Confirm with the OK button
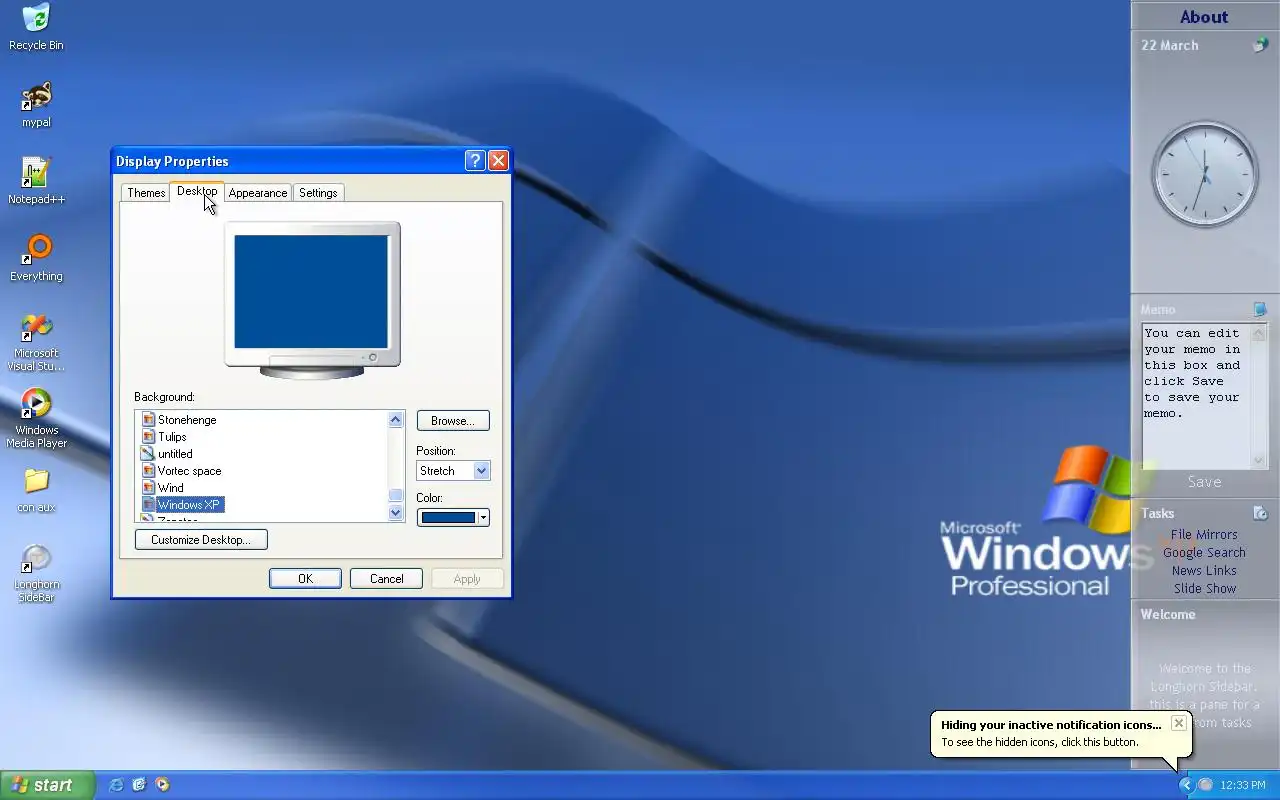Screen dimensions: 1280x800 pyautogui.click(x=305, y=579)
